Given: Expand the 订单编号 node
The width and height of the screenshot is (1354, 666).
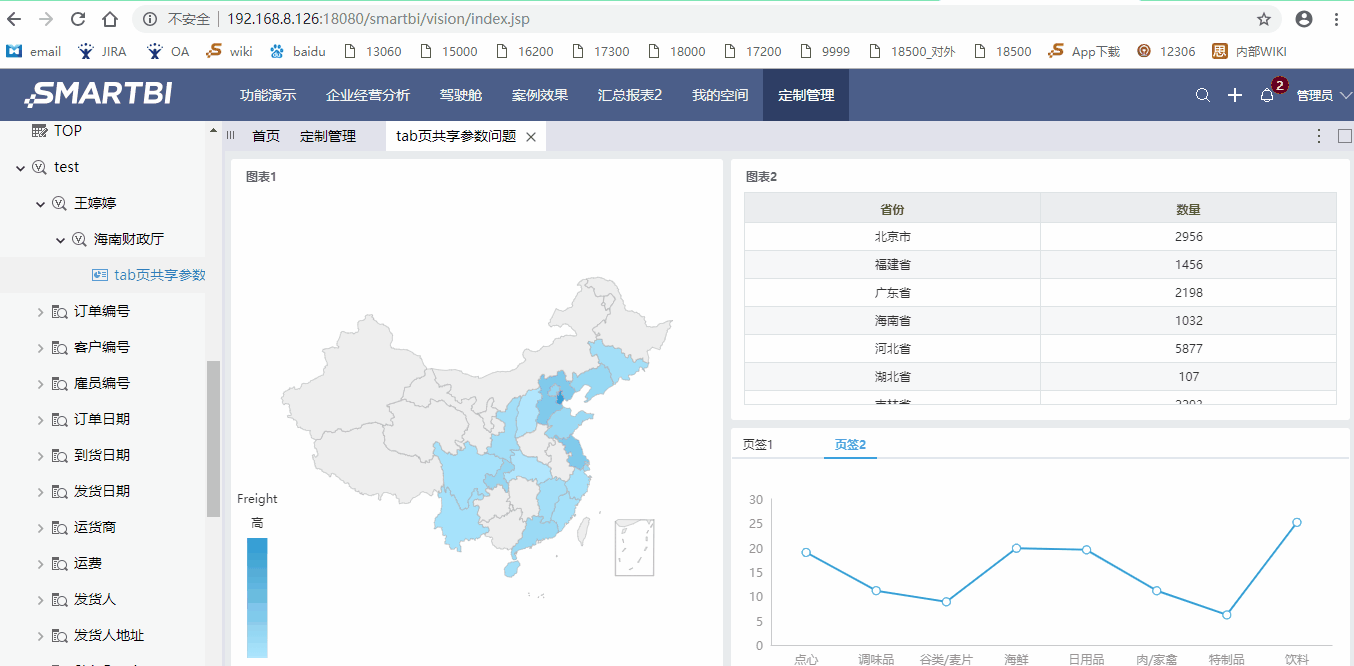Looking at the screenshot, I should click(41, 312).
